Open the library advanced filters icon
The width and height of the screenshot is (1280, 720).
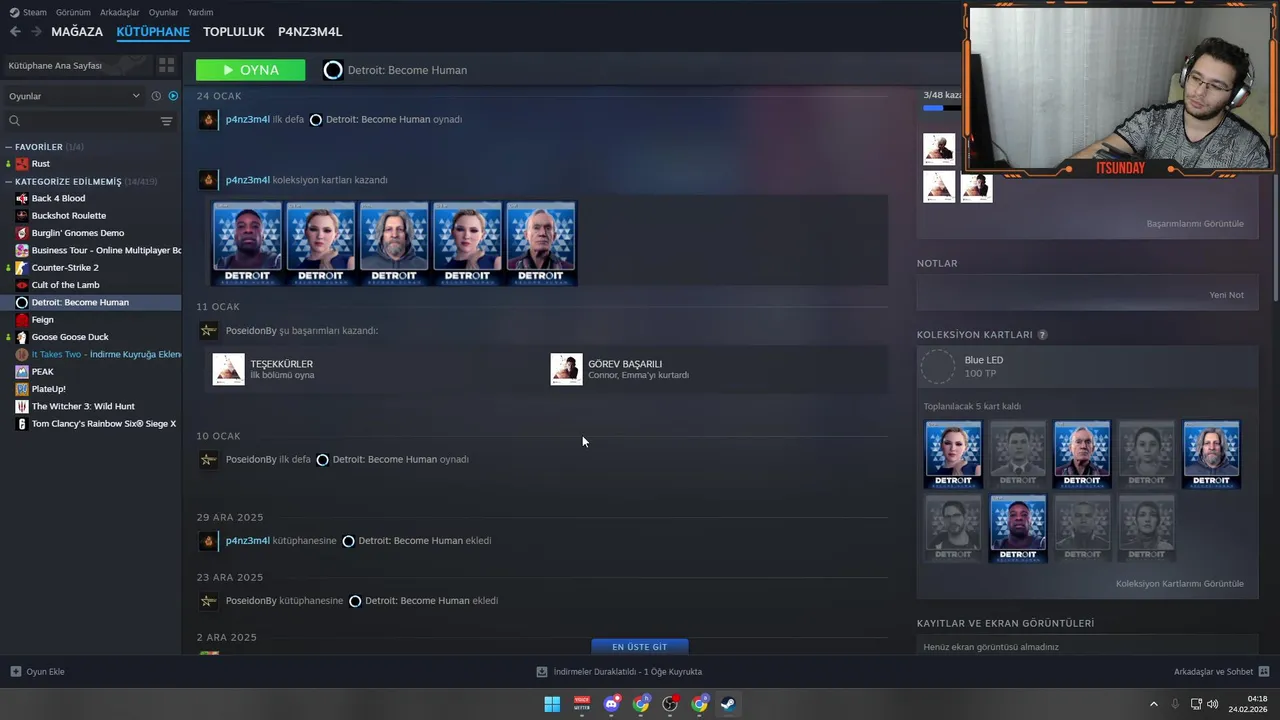click(x=167, y=121)
